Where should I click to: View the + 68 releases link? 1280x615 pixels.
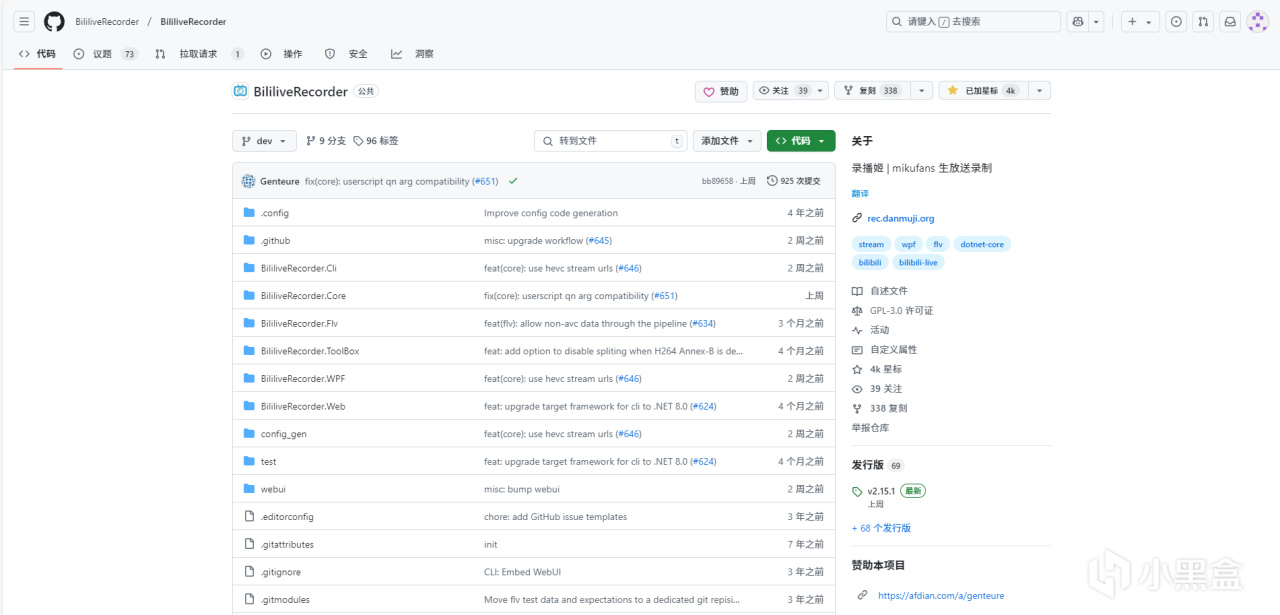click(x=881, y=528)
